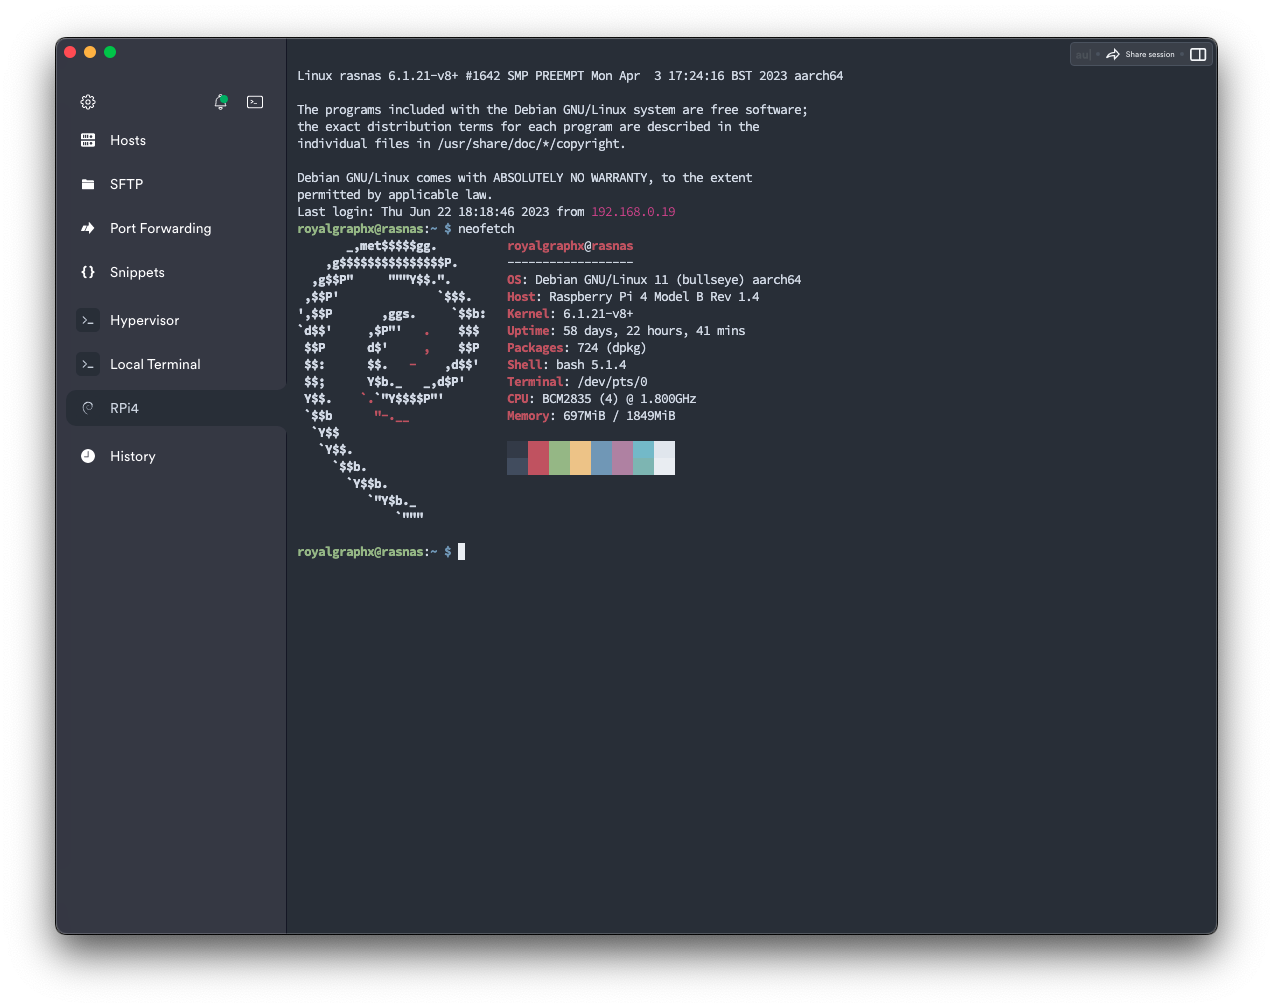The image size is (1273, 1008).
Task: Click the green macOS fullscreen button
Action: (x=110, y=52)
